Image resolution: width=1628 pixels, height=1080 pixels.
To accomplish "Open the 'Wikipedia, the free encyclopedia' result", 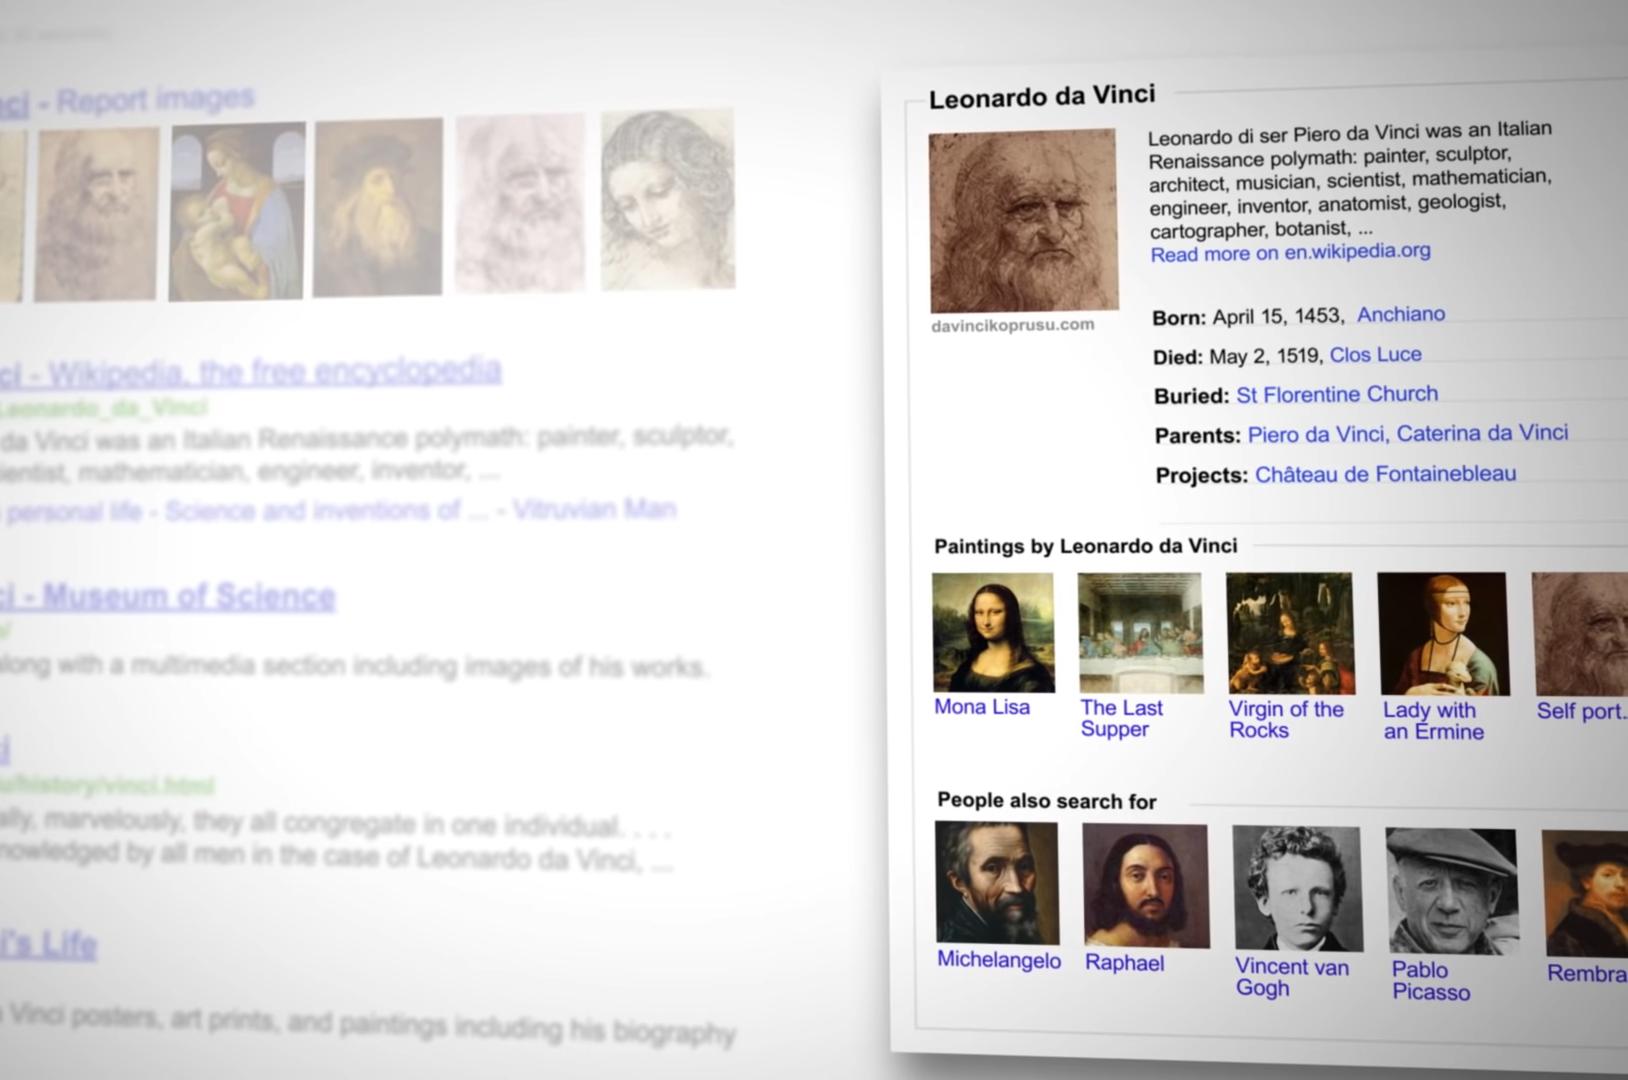I will point(274,372).
